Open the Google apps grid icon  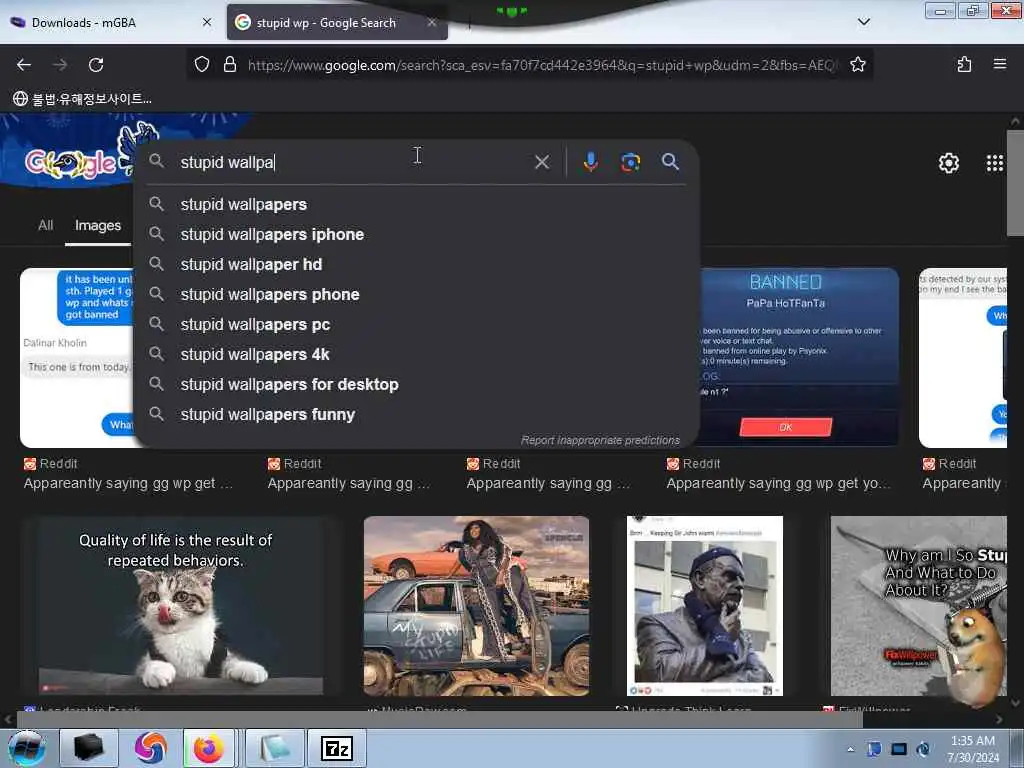tap(994, 163)
